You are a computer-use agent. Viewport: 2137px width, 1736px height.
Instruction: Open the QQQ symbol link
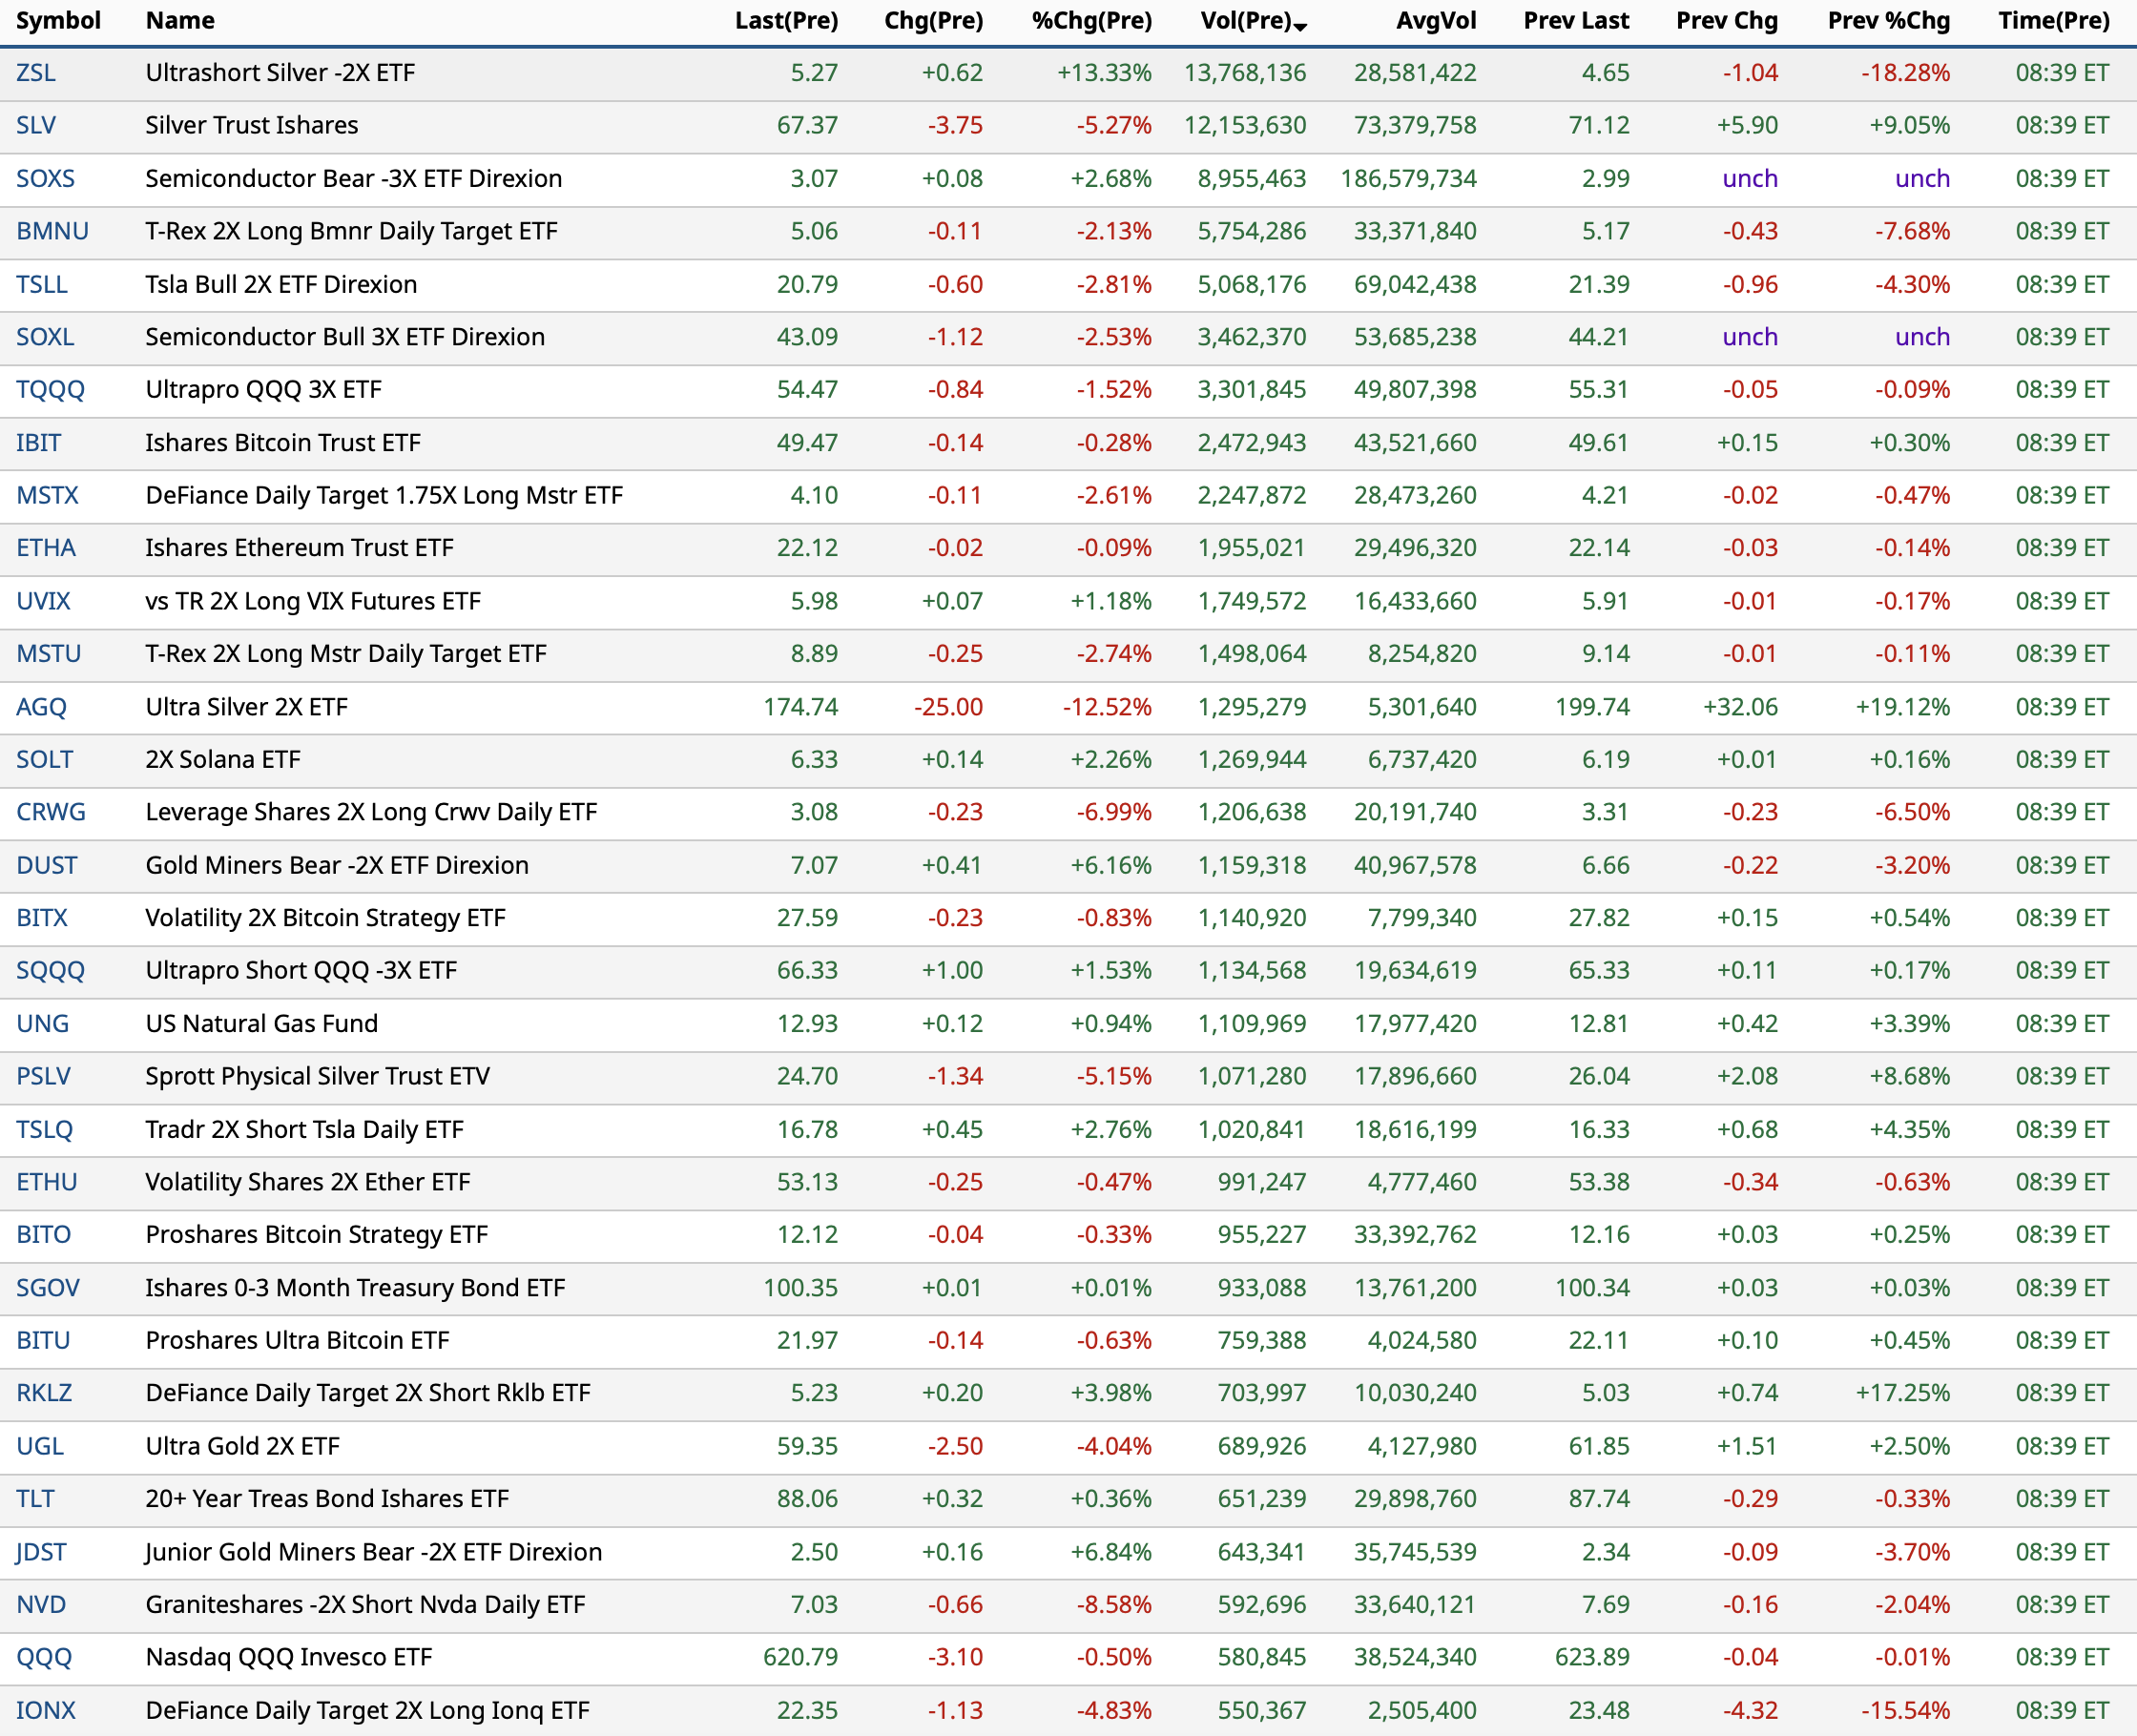click(x=44, y=1657)
